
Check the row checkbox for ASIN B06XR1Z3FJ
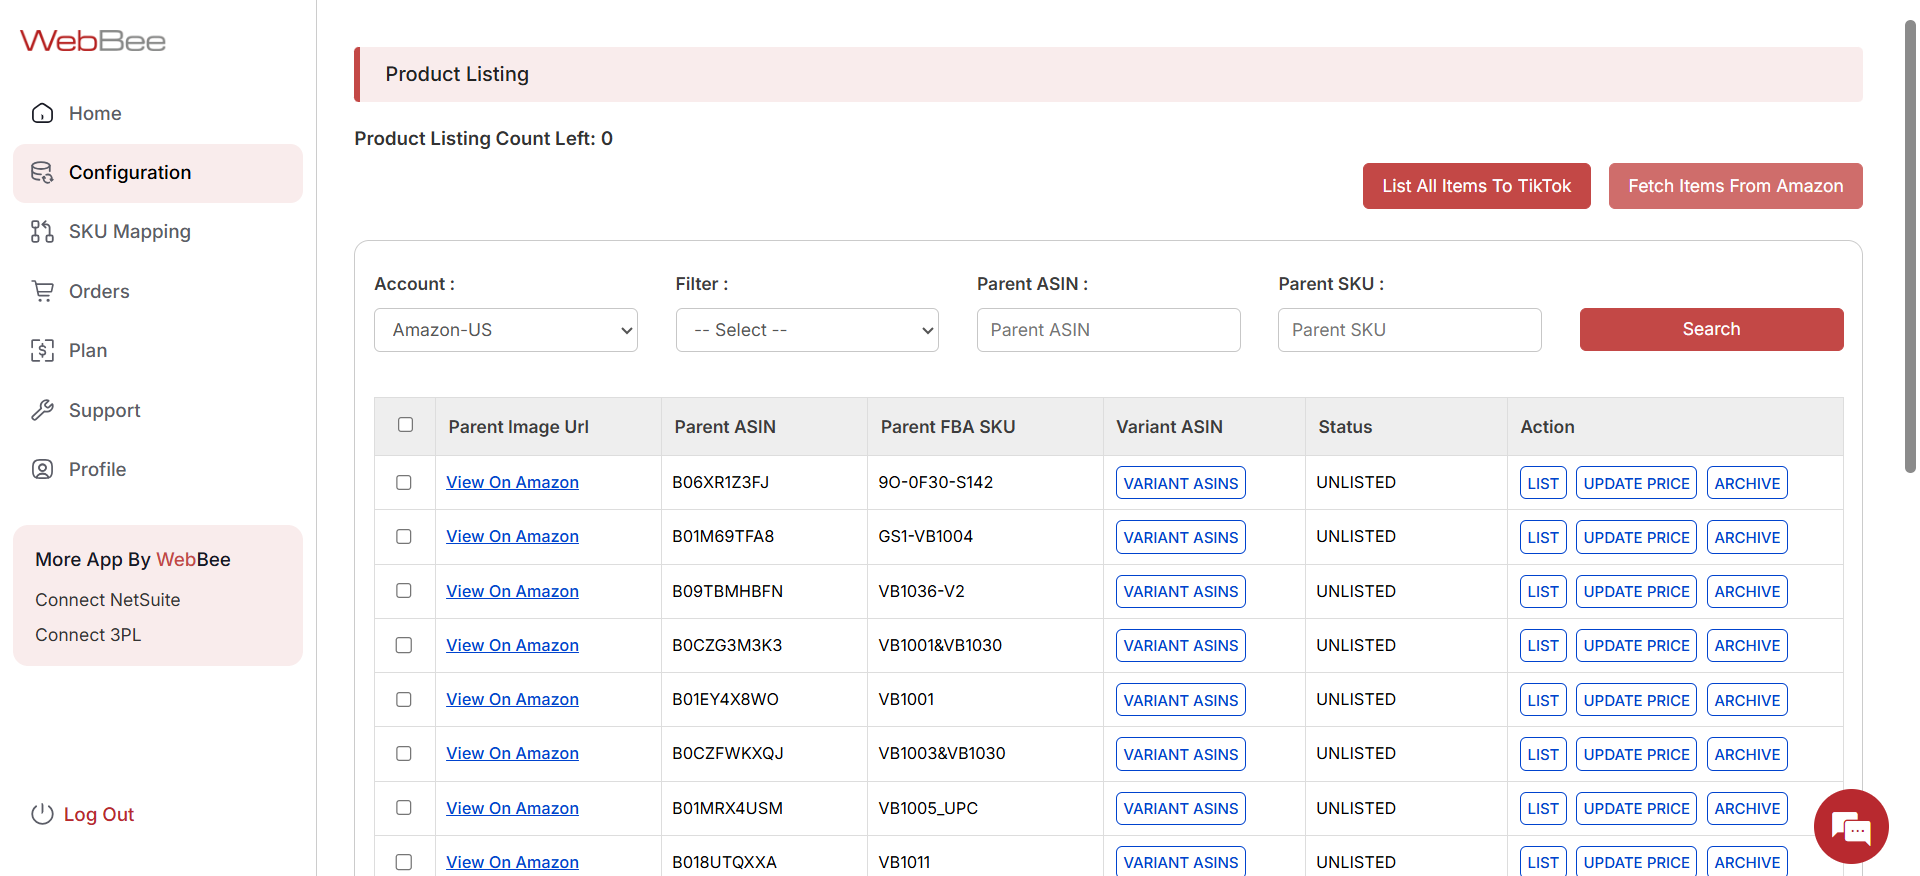point(404,482)
